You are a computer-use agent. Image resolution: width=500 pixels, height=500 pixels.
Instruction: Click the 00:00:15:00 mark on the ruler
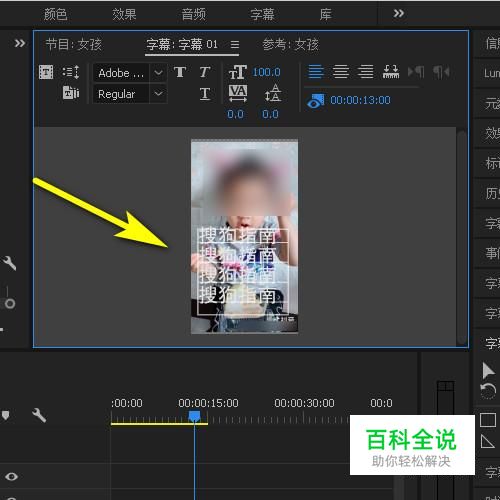pyautogui.click(x=208, y=403)
